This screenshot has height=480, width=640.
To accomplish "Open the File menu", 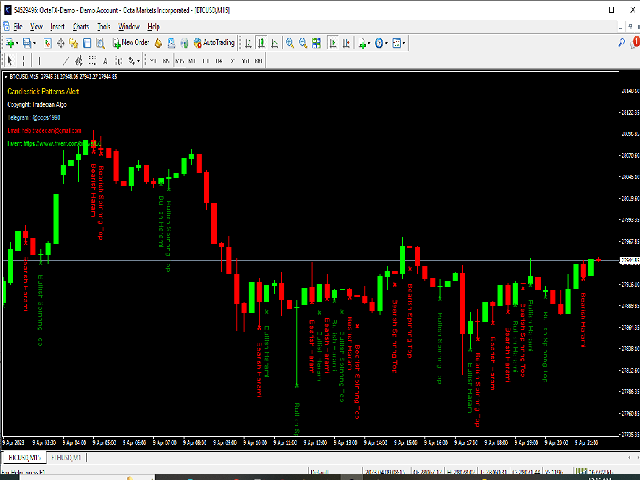I will point(18,27).
